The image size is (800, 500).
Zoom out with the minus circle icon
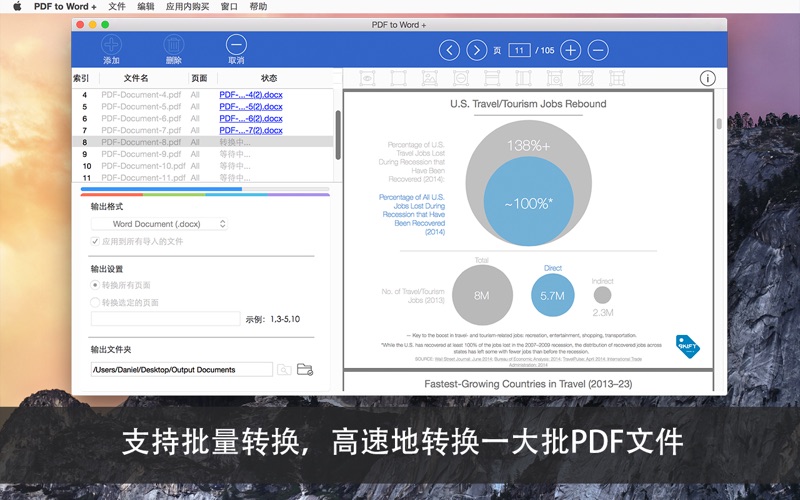click(598, 50)
